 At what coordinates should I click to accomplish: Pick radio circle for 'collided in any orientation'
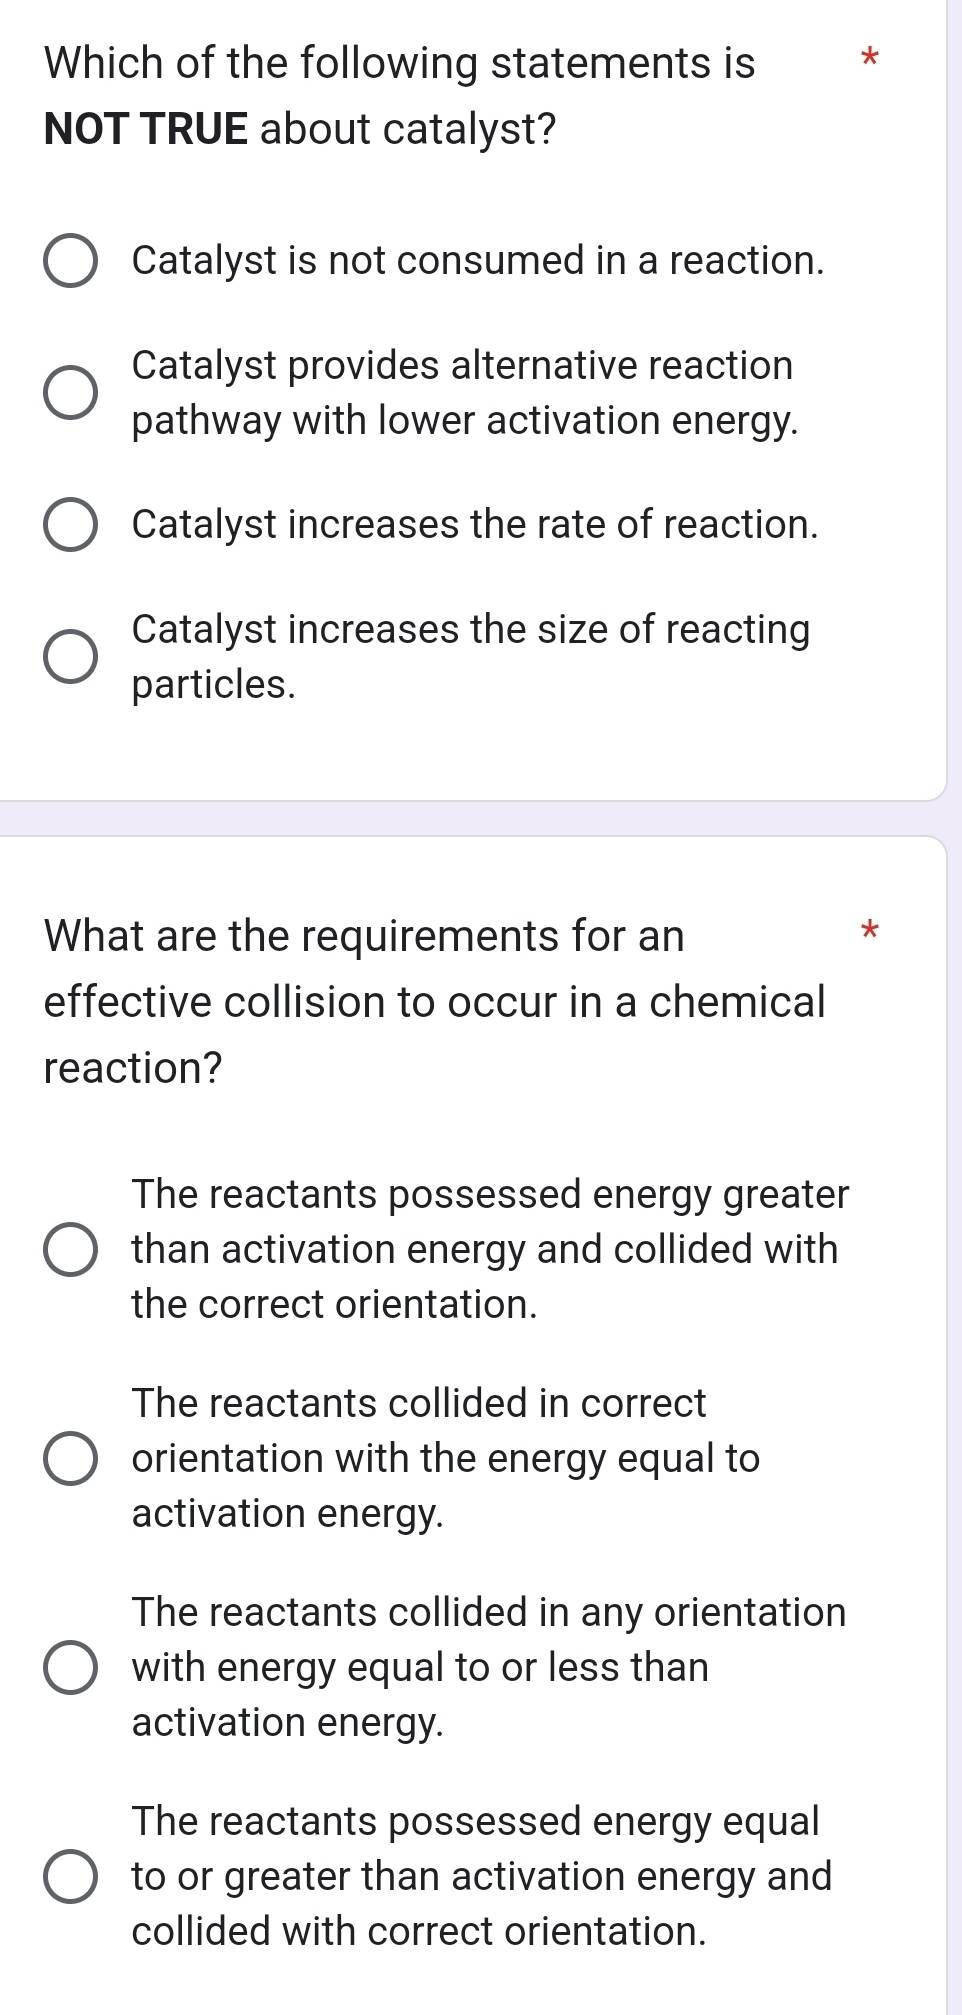pos(71,1668)
